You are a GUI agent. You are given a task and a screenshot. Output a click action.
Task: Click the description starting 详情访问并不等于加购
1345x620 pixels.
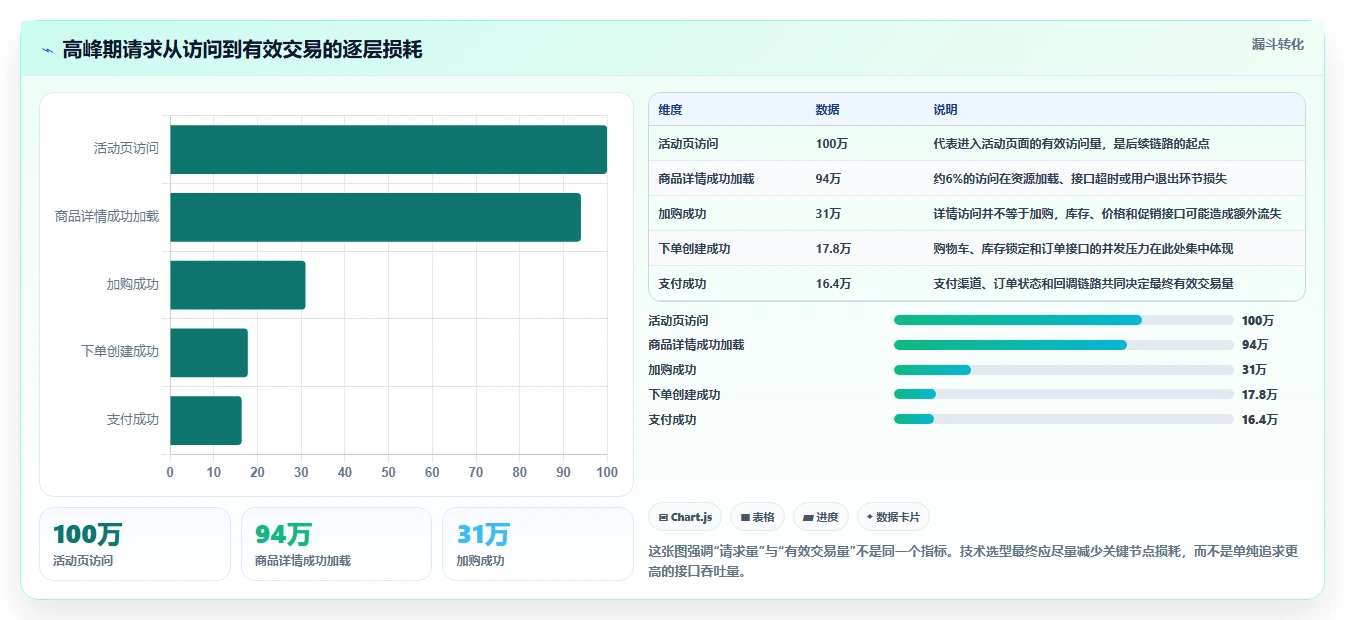click(1107, 214)
